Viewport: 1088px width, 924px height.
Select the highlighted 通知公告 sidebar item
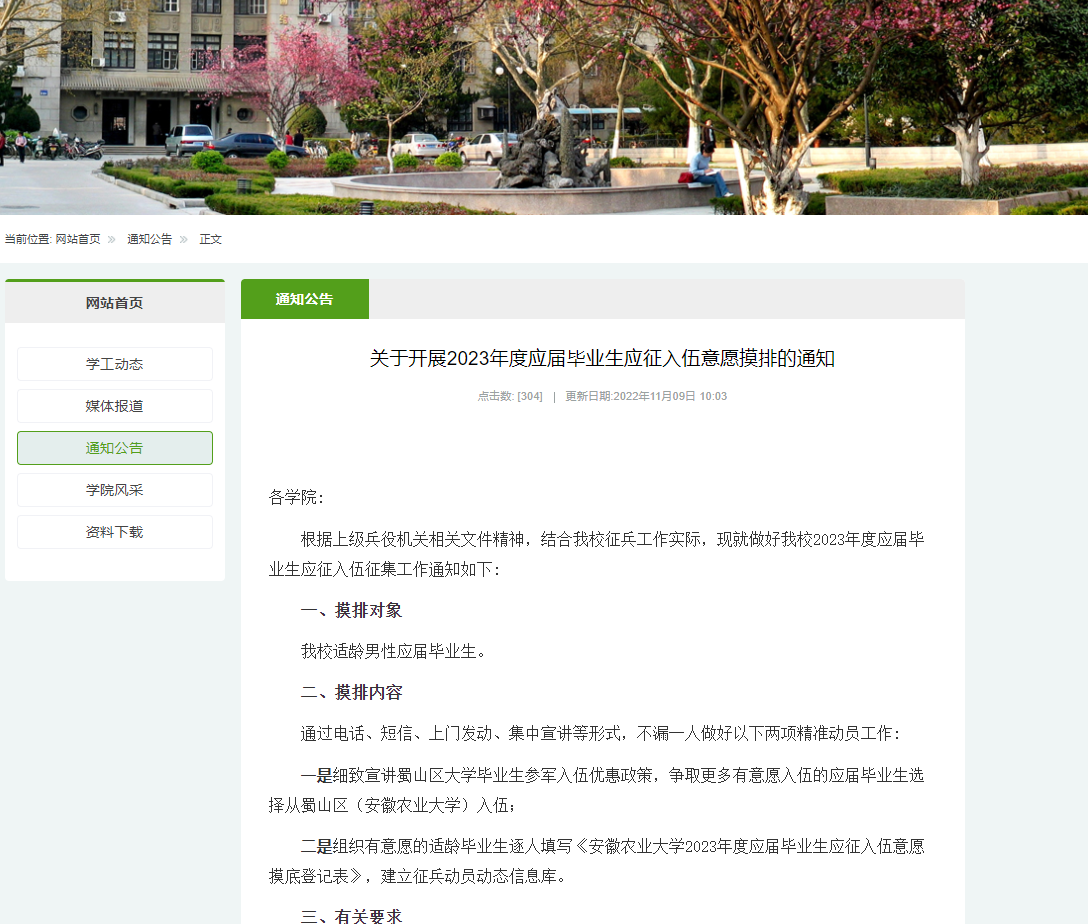pyautogui.click(x=114, y=448)
